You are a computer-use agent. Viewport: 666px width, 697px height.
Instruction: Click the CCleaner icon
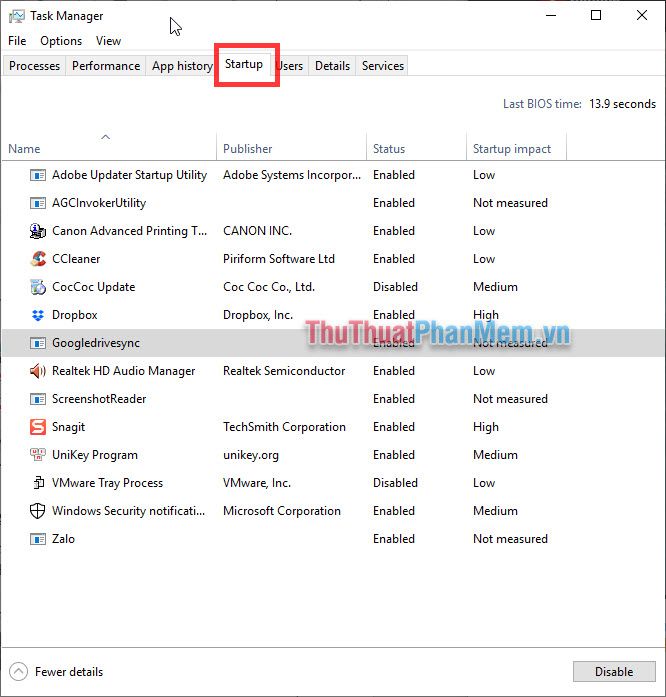coord(38,259)
